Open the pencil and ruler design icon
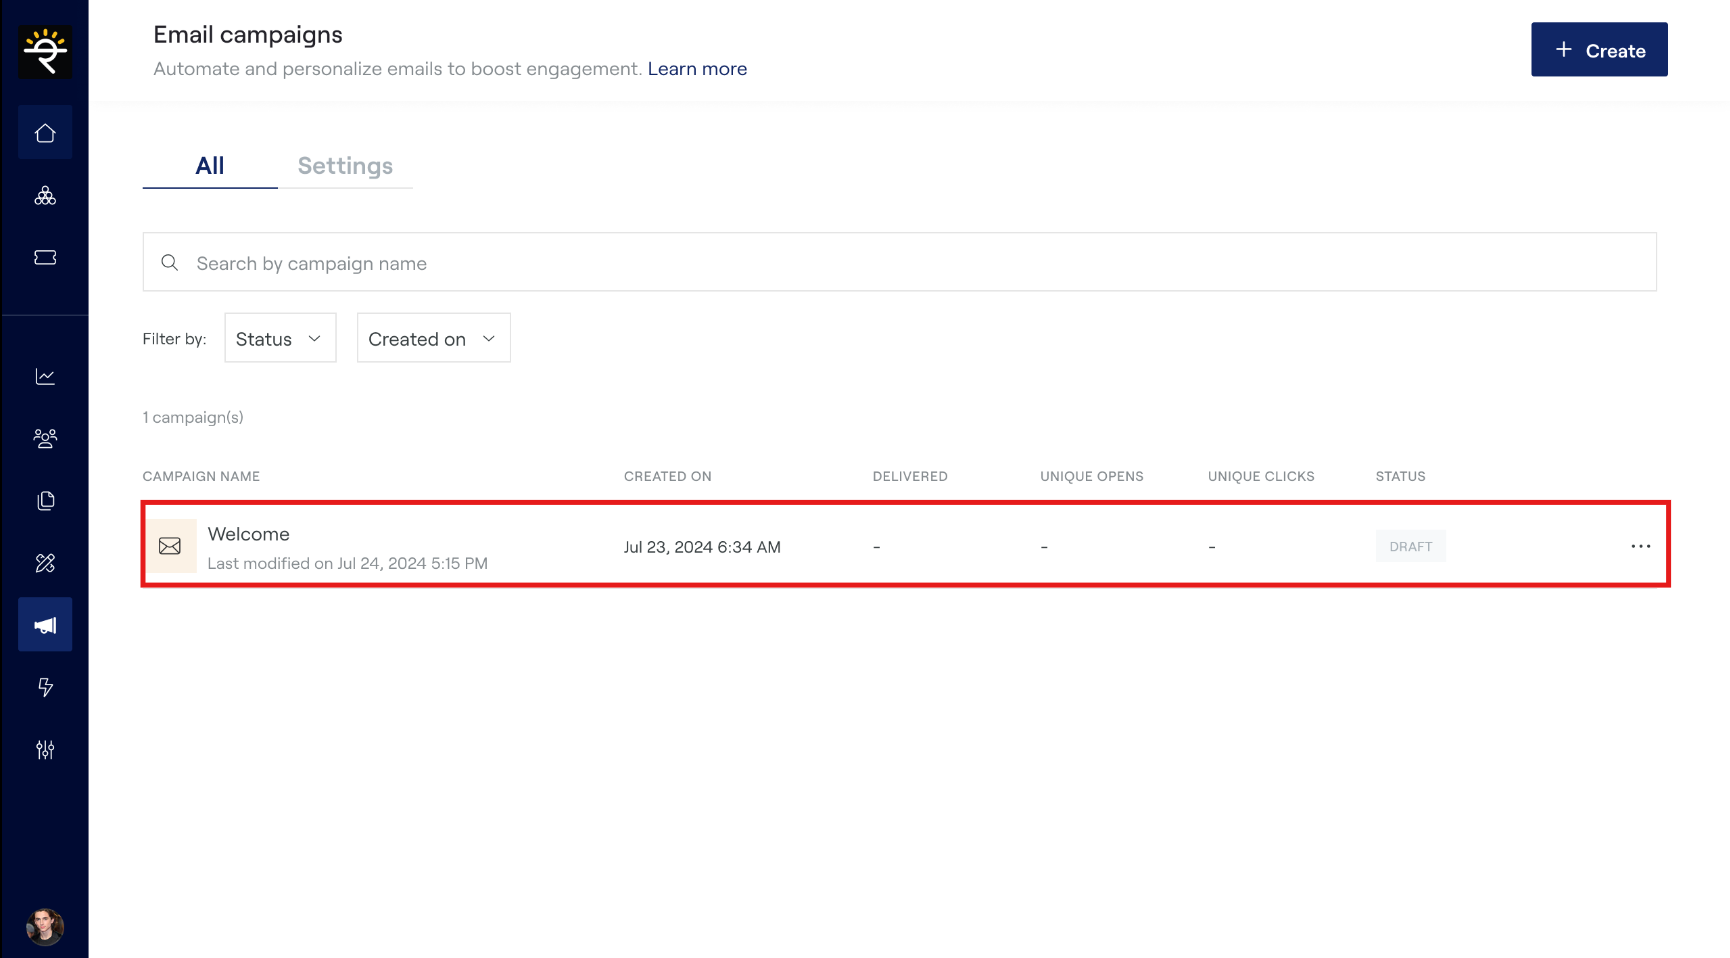Viewport: 1730px width, 958px height. [45, 563]
